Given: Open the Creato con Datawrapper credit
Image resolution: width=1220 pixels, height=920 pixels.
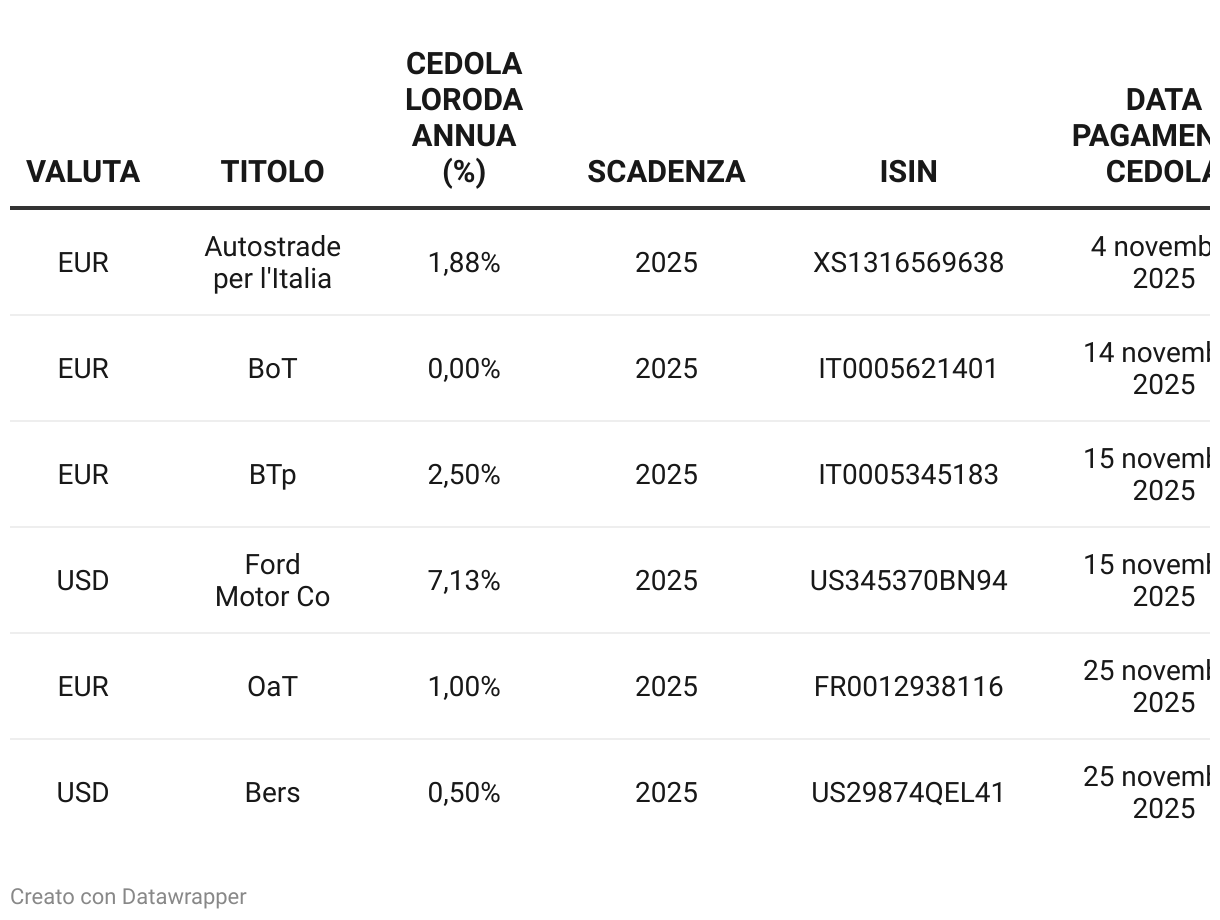Looking at the screenshot, I should (128, 897).
